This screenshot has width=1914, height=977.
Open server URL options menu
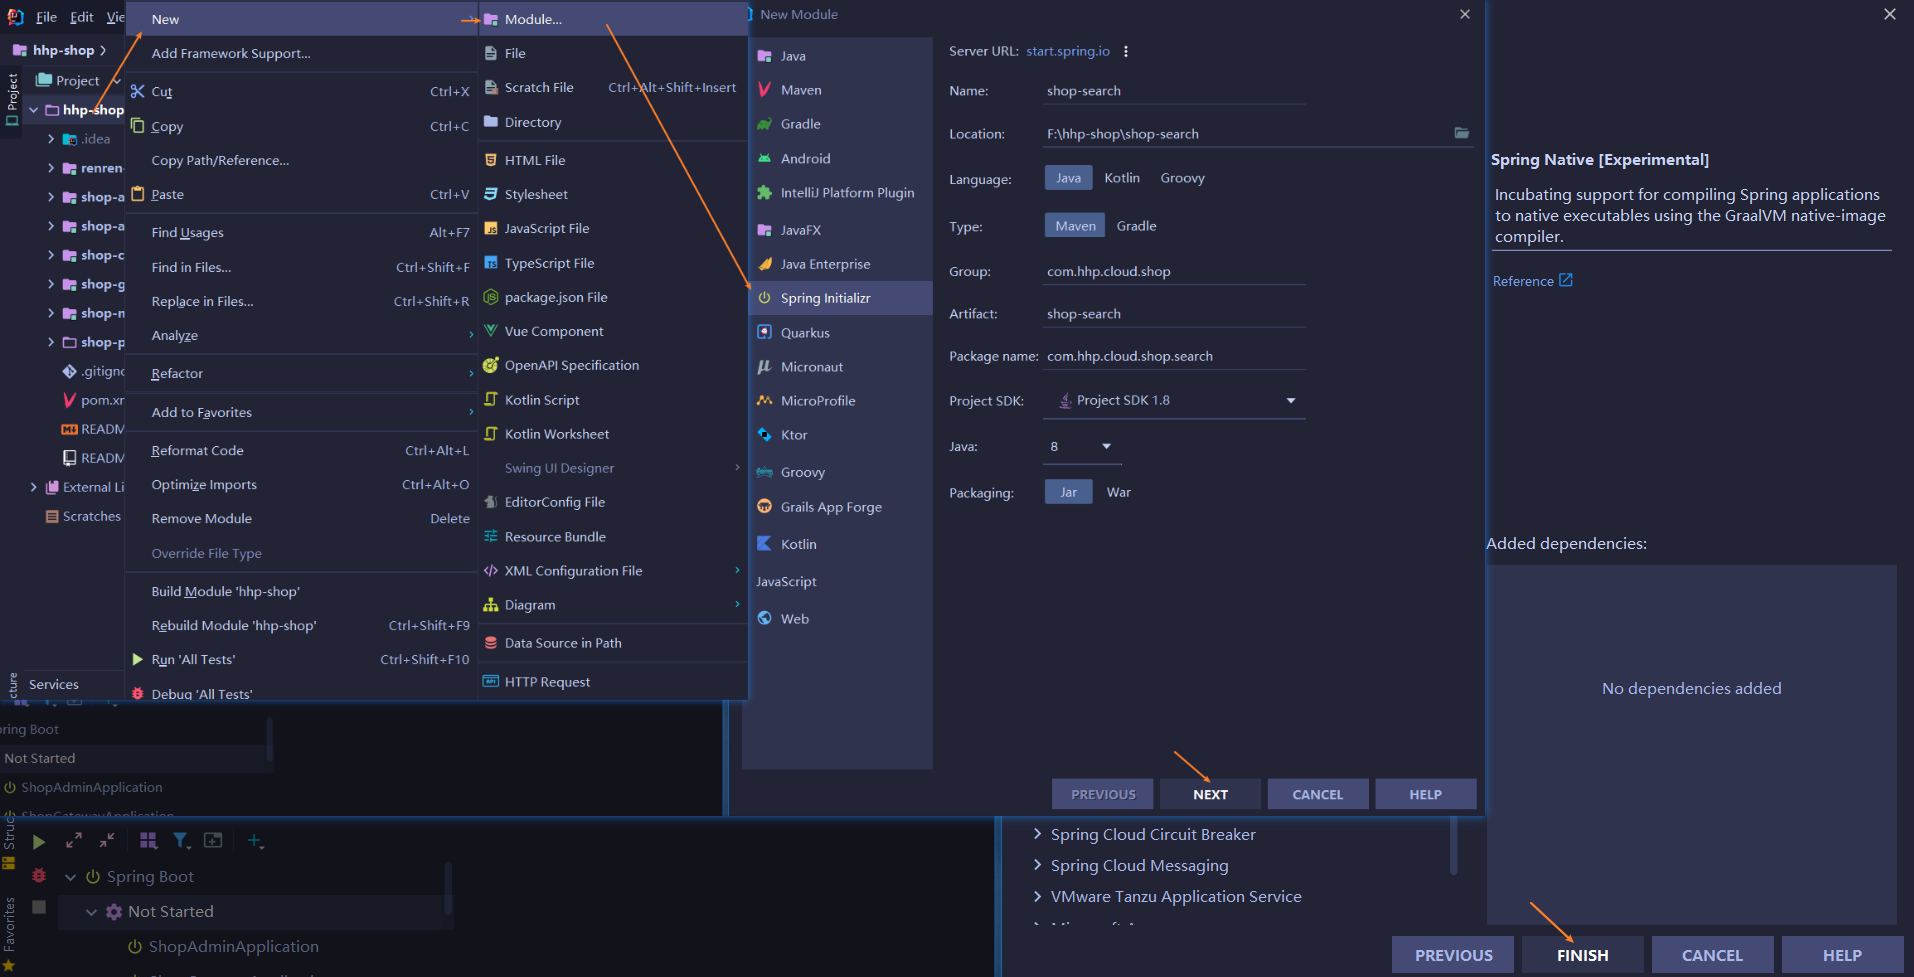point(1126,51)
